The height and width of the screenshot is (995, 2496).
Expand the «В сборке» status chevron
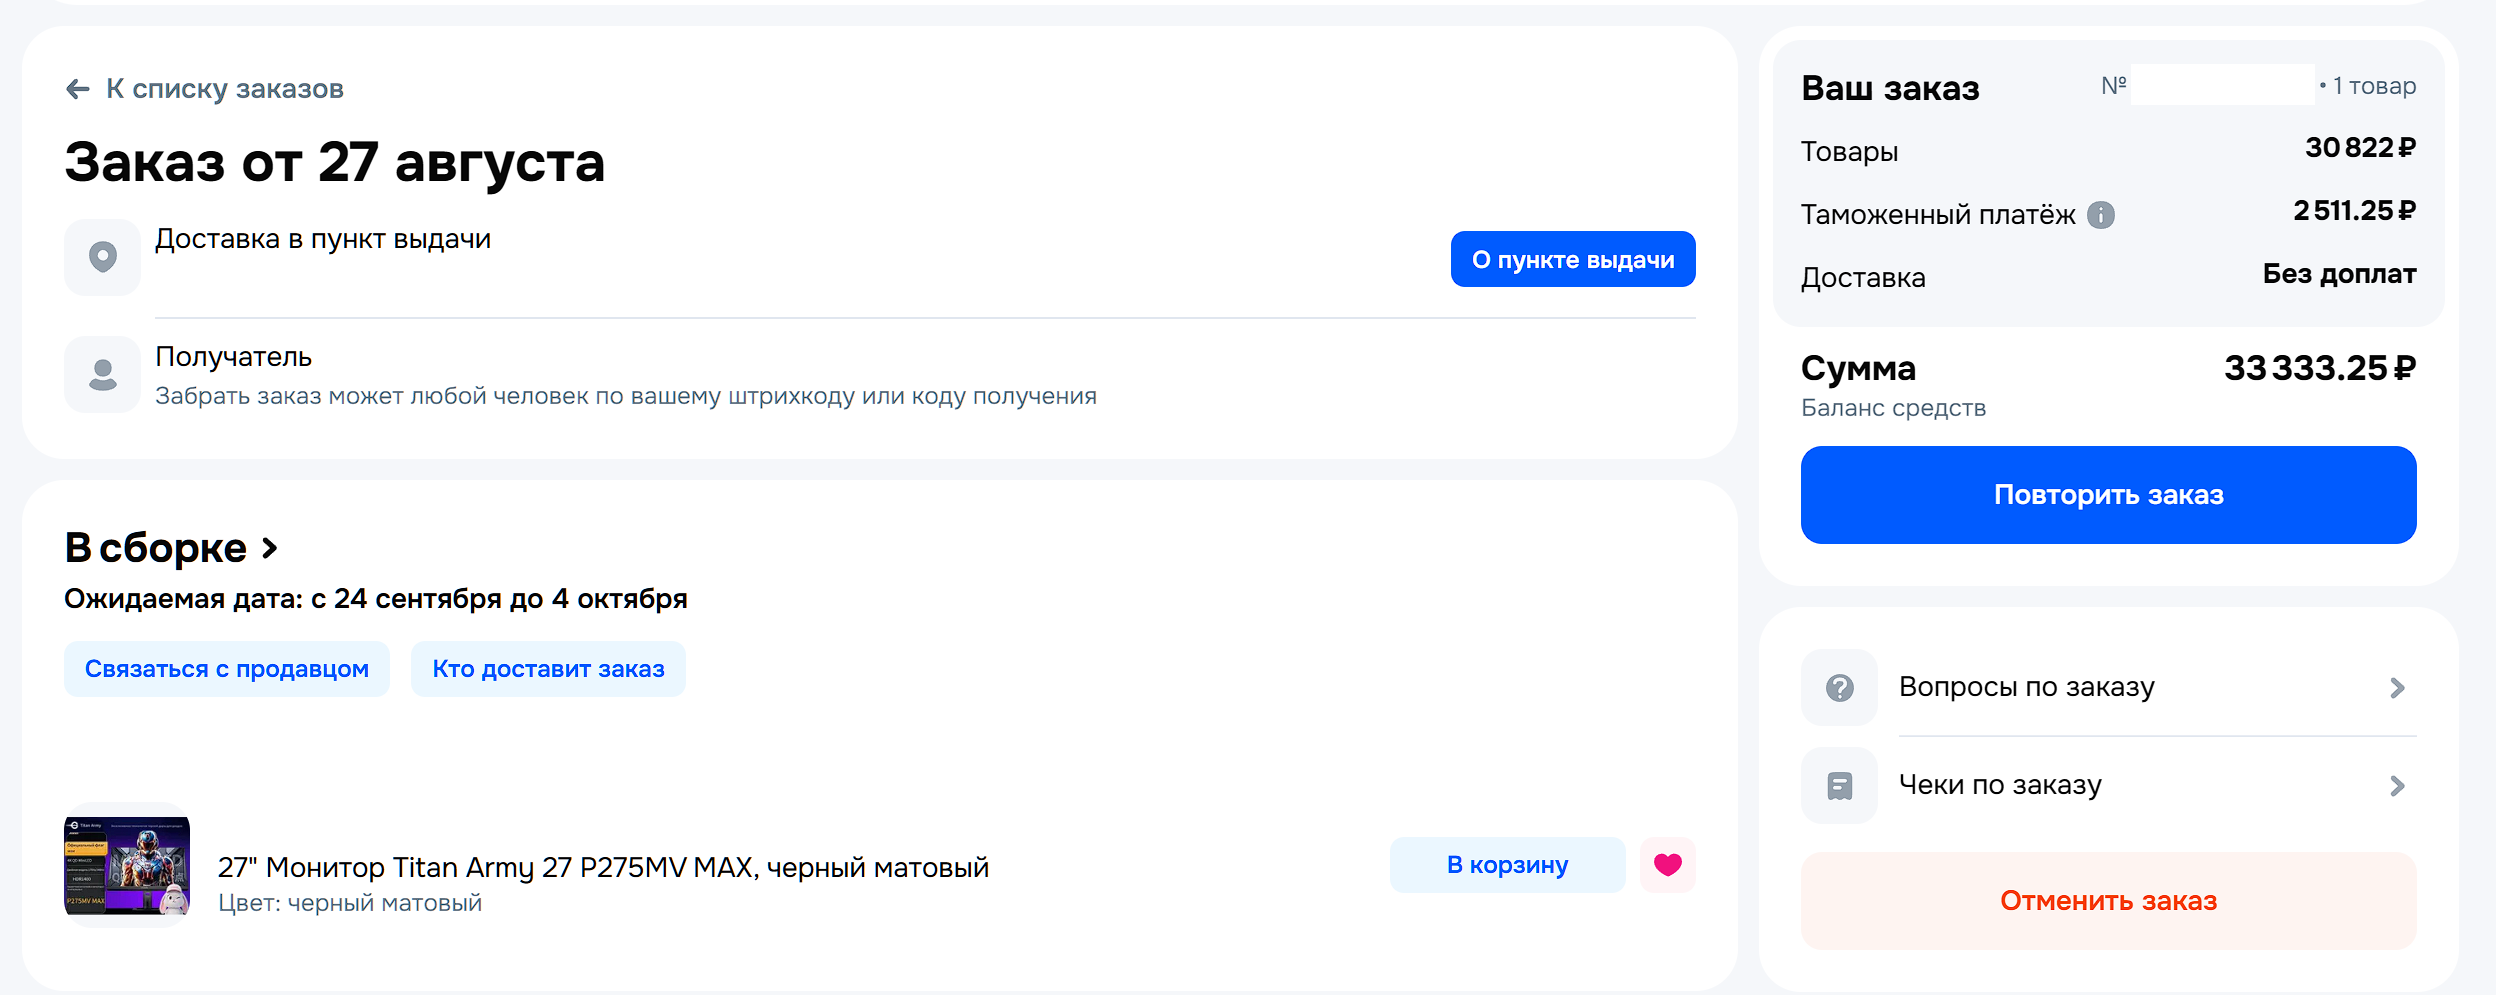[x=269, y=548]
